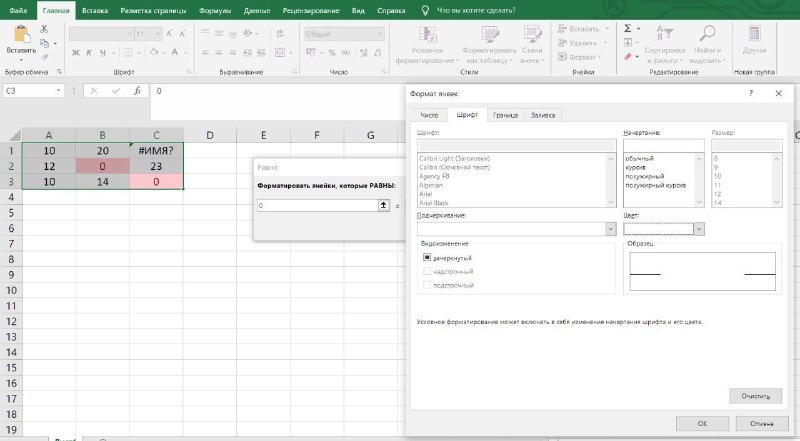
Task: Click the Cell Styles icon
Action: point(532,35)
